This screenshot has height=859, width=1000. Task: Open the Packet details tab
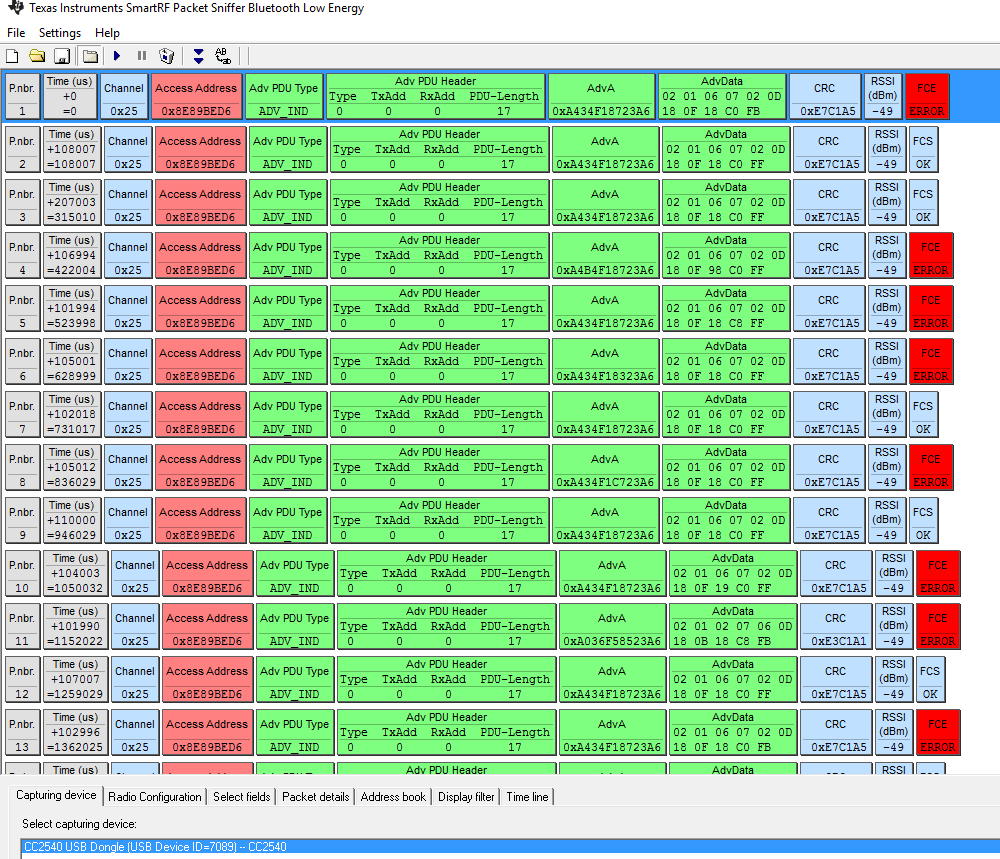(316, 797)
